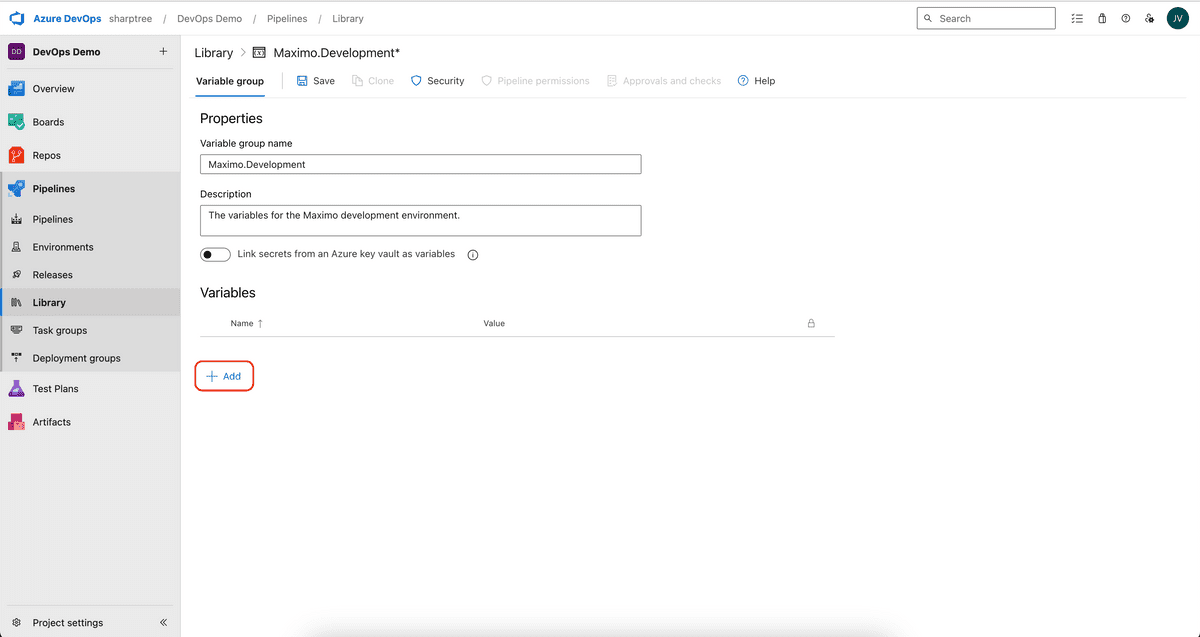Open Security for this variable group
This screenshot has height=637, width=1200.
(x=437, y=81)
